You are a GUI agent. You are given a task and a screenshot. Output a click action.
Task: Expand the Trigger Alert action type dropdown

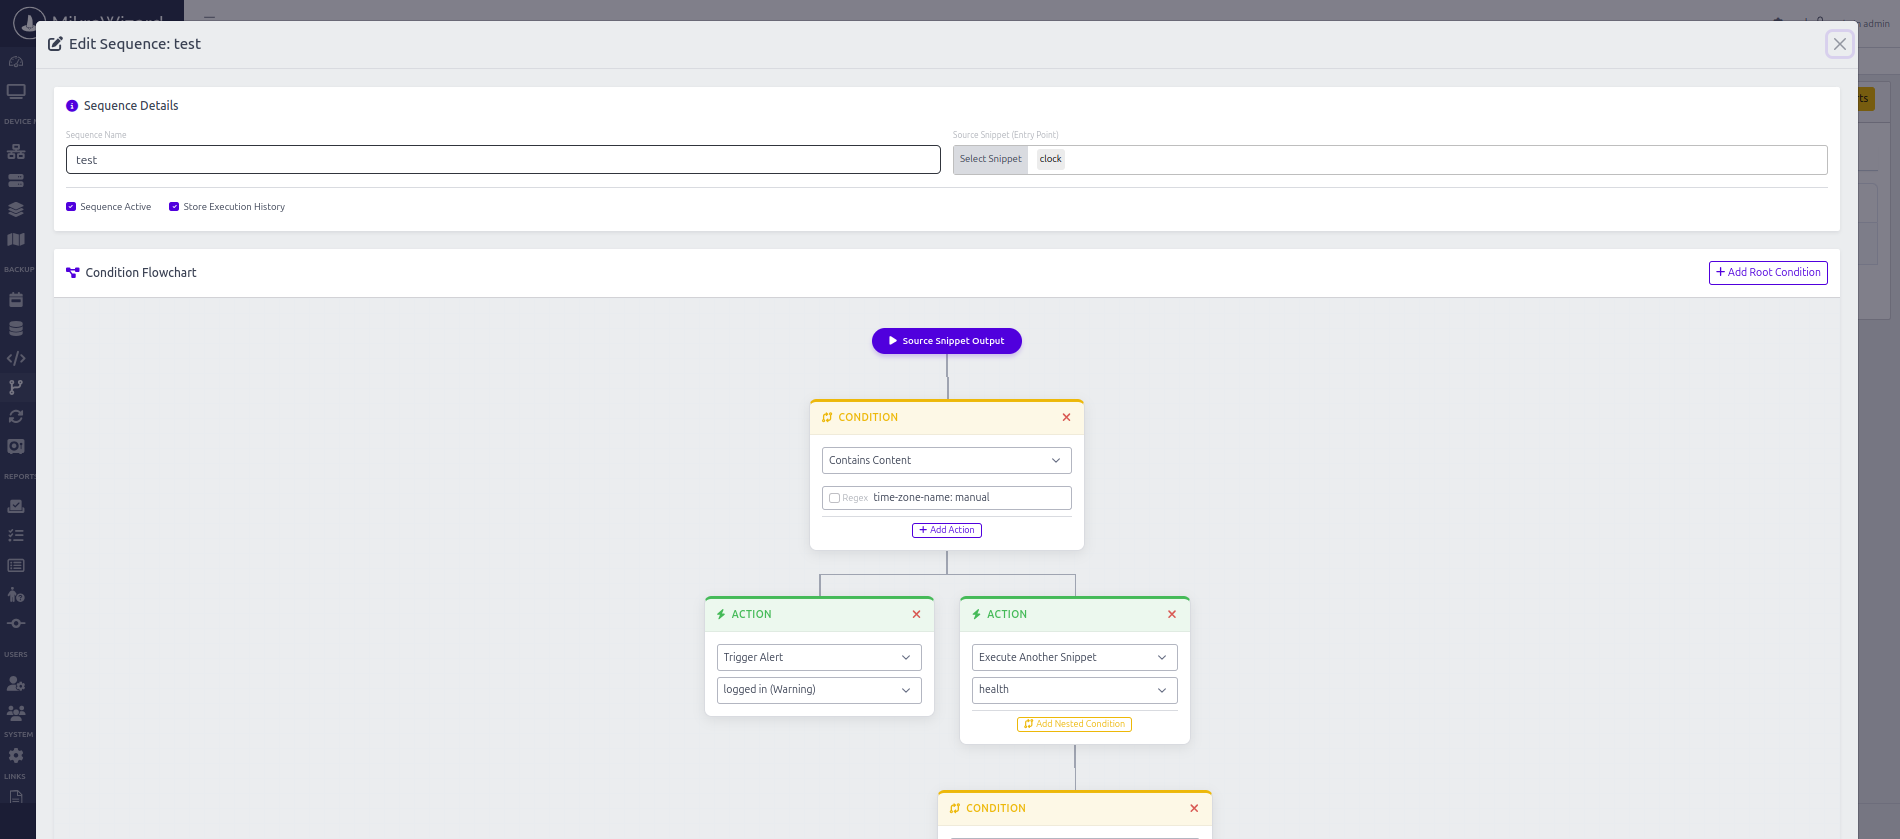(818, 658)
